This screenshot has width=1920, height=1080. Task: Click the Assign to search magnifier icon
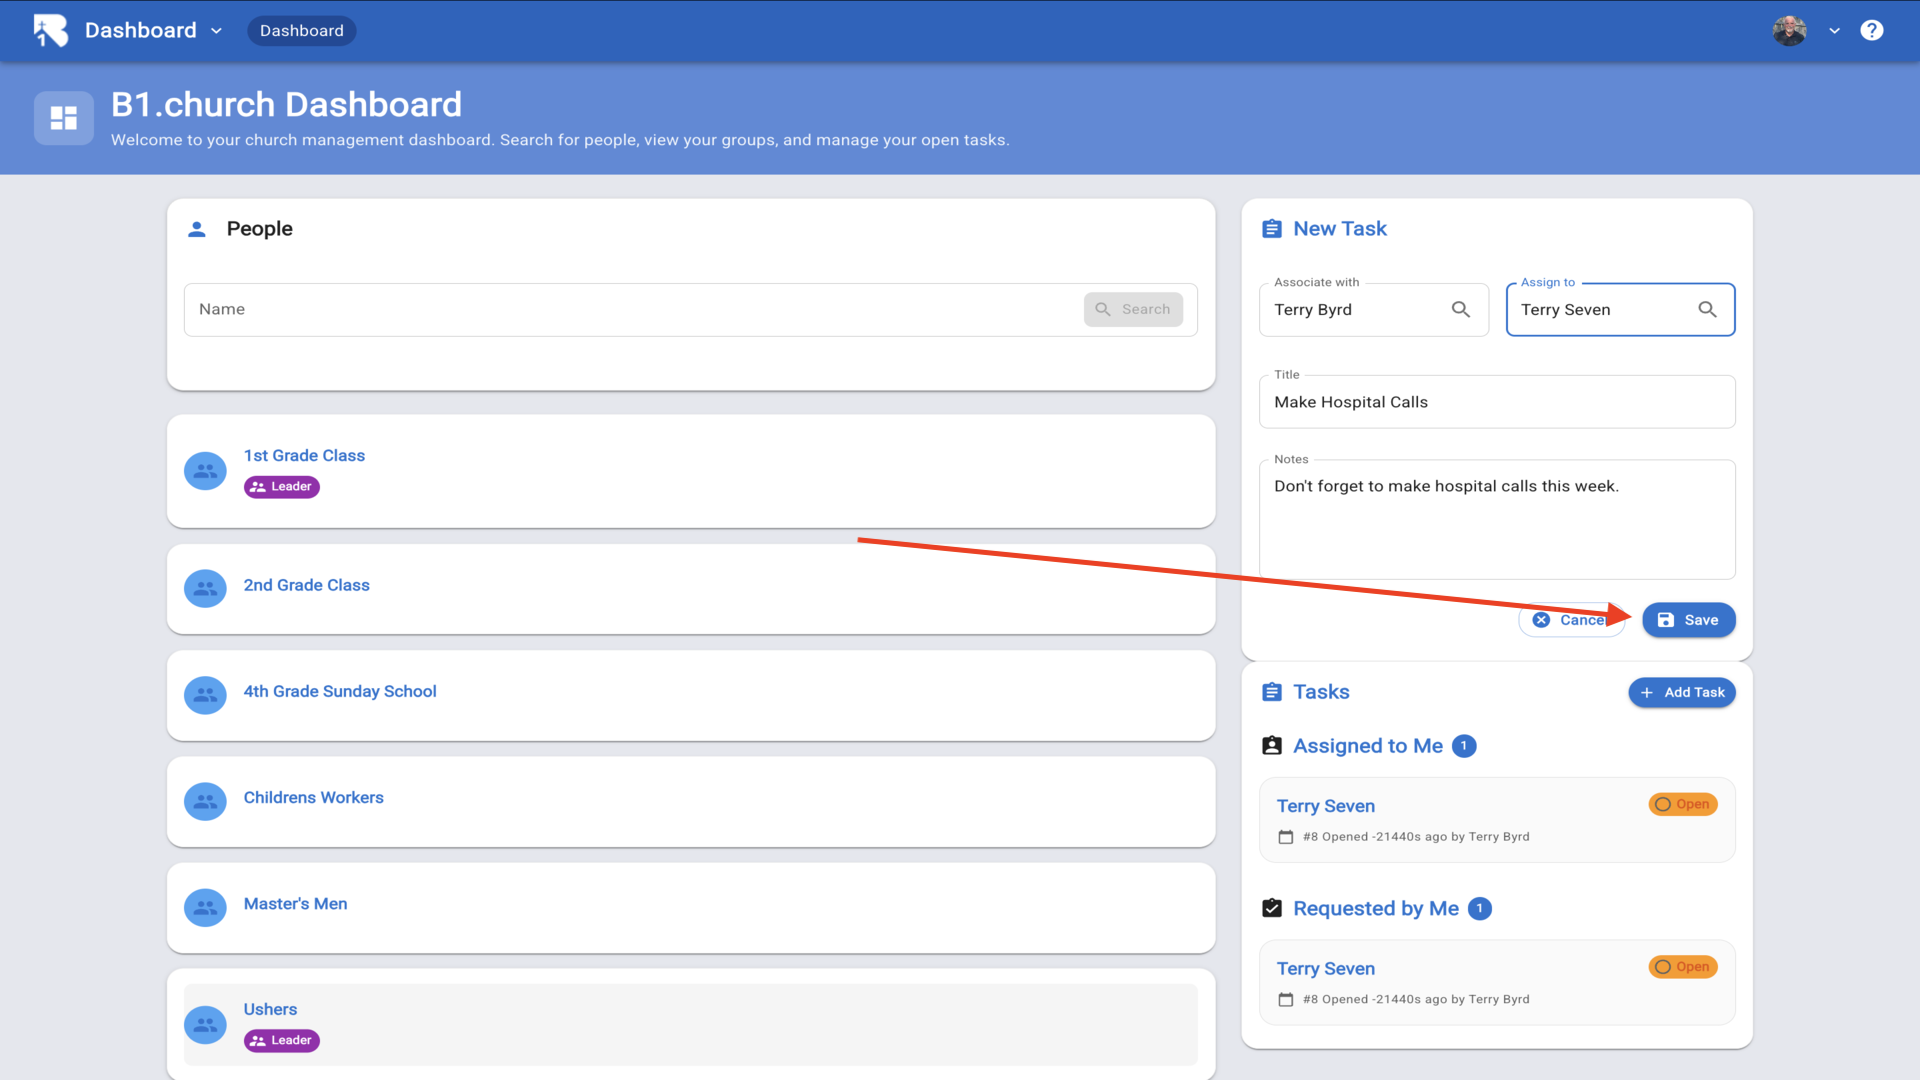[x=1707, y=310]
